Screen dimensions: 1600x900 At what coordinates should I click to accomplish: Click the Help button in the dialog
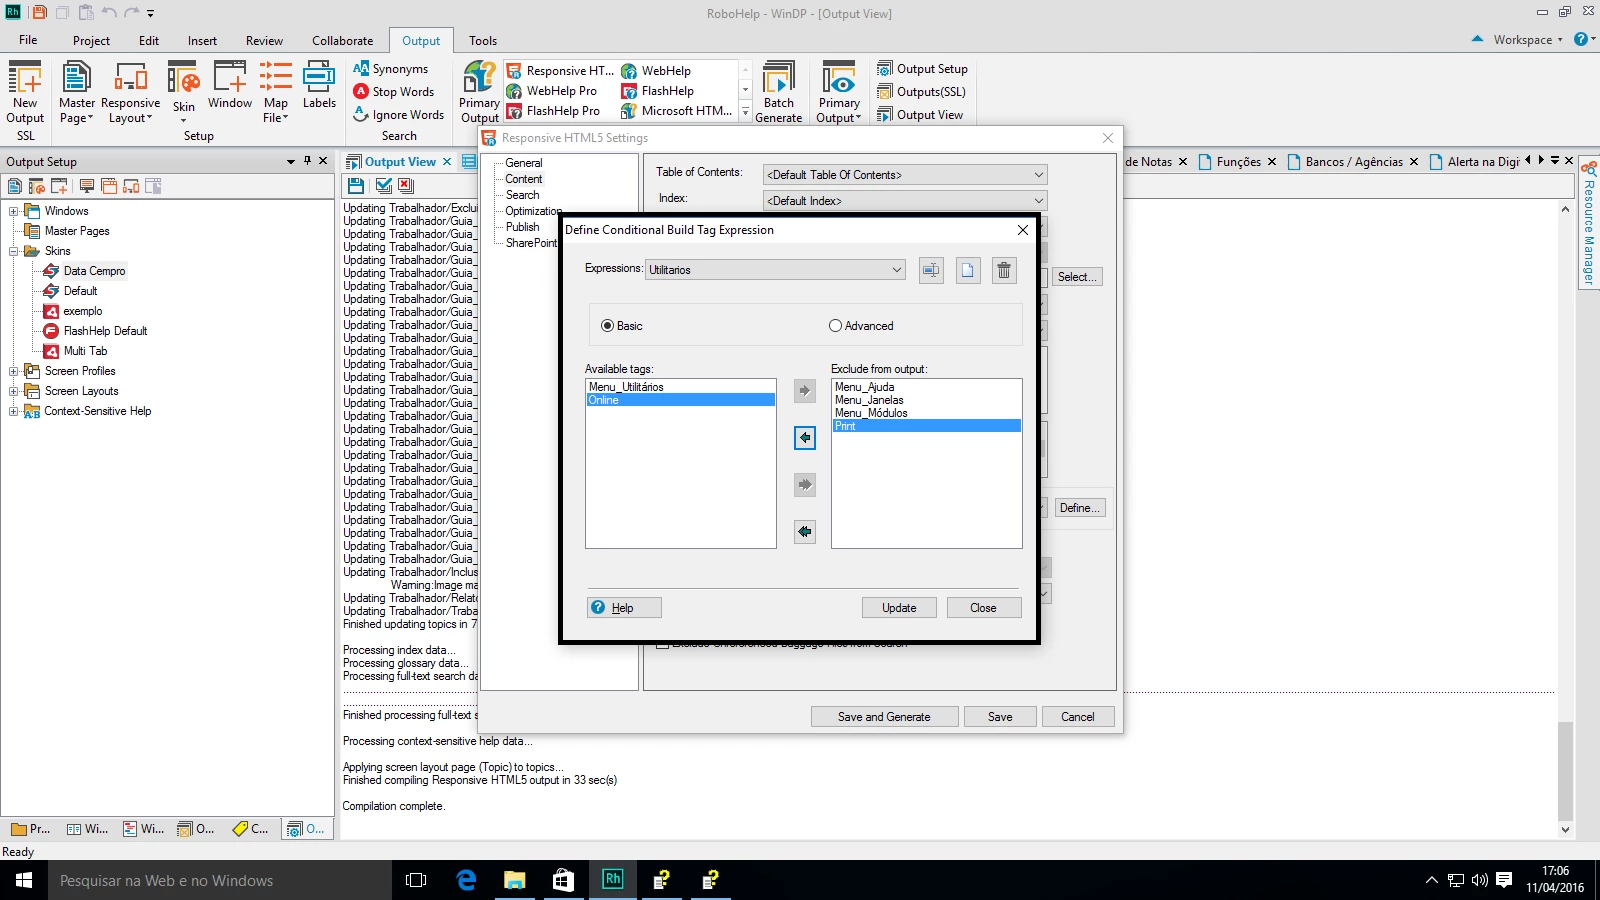coord(624,608)
